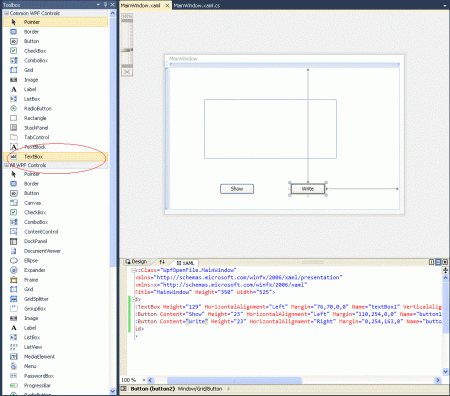Switch to the MainWindow.xaml.cs tab

pos(197,5)
